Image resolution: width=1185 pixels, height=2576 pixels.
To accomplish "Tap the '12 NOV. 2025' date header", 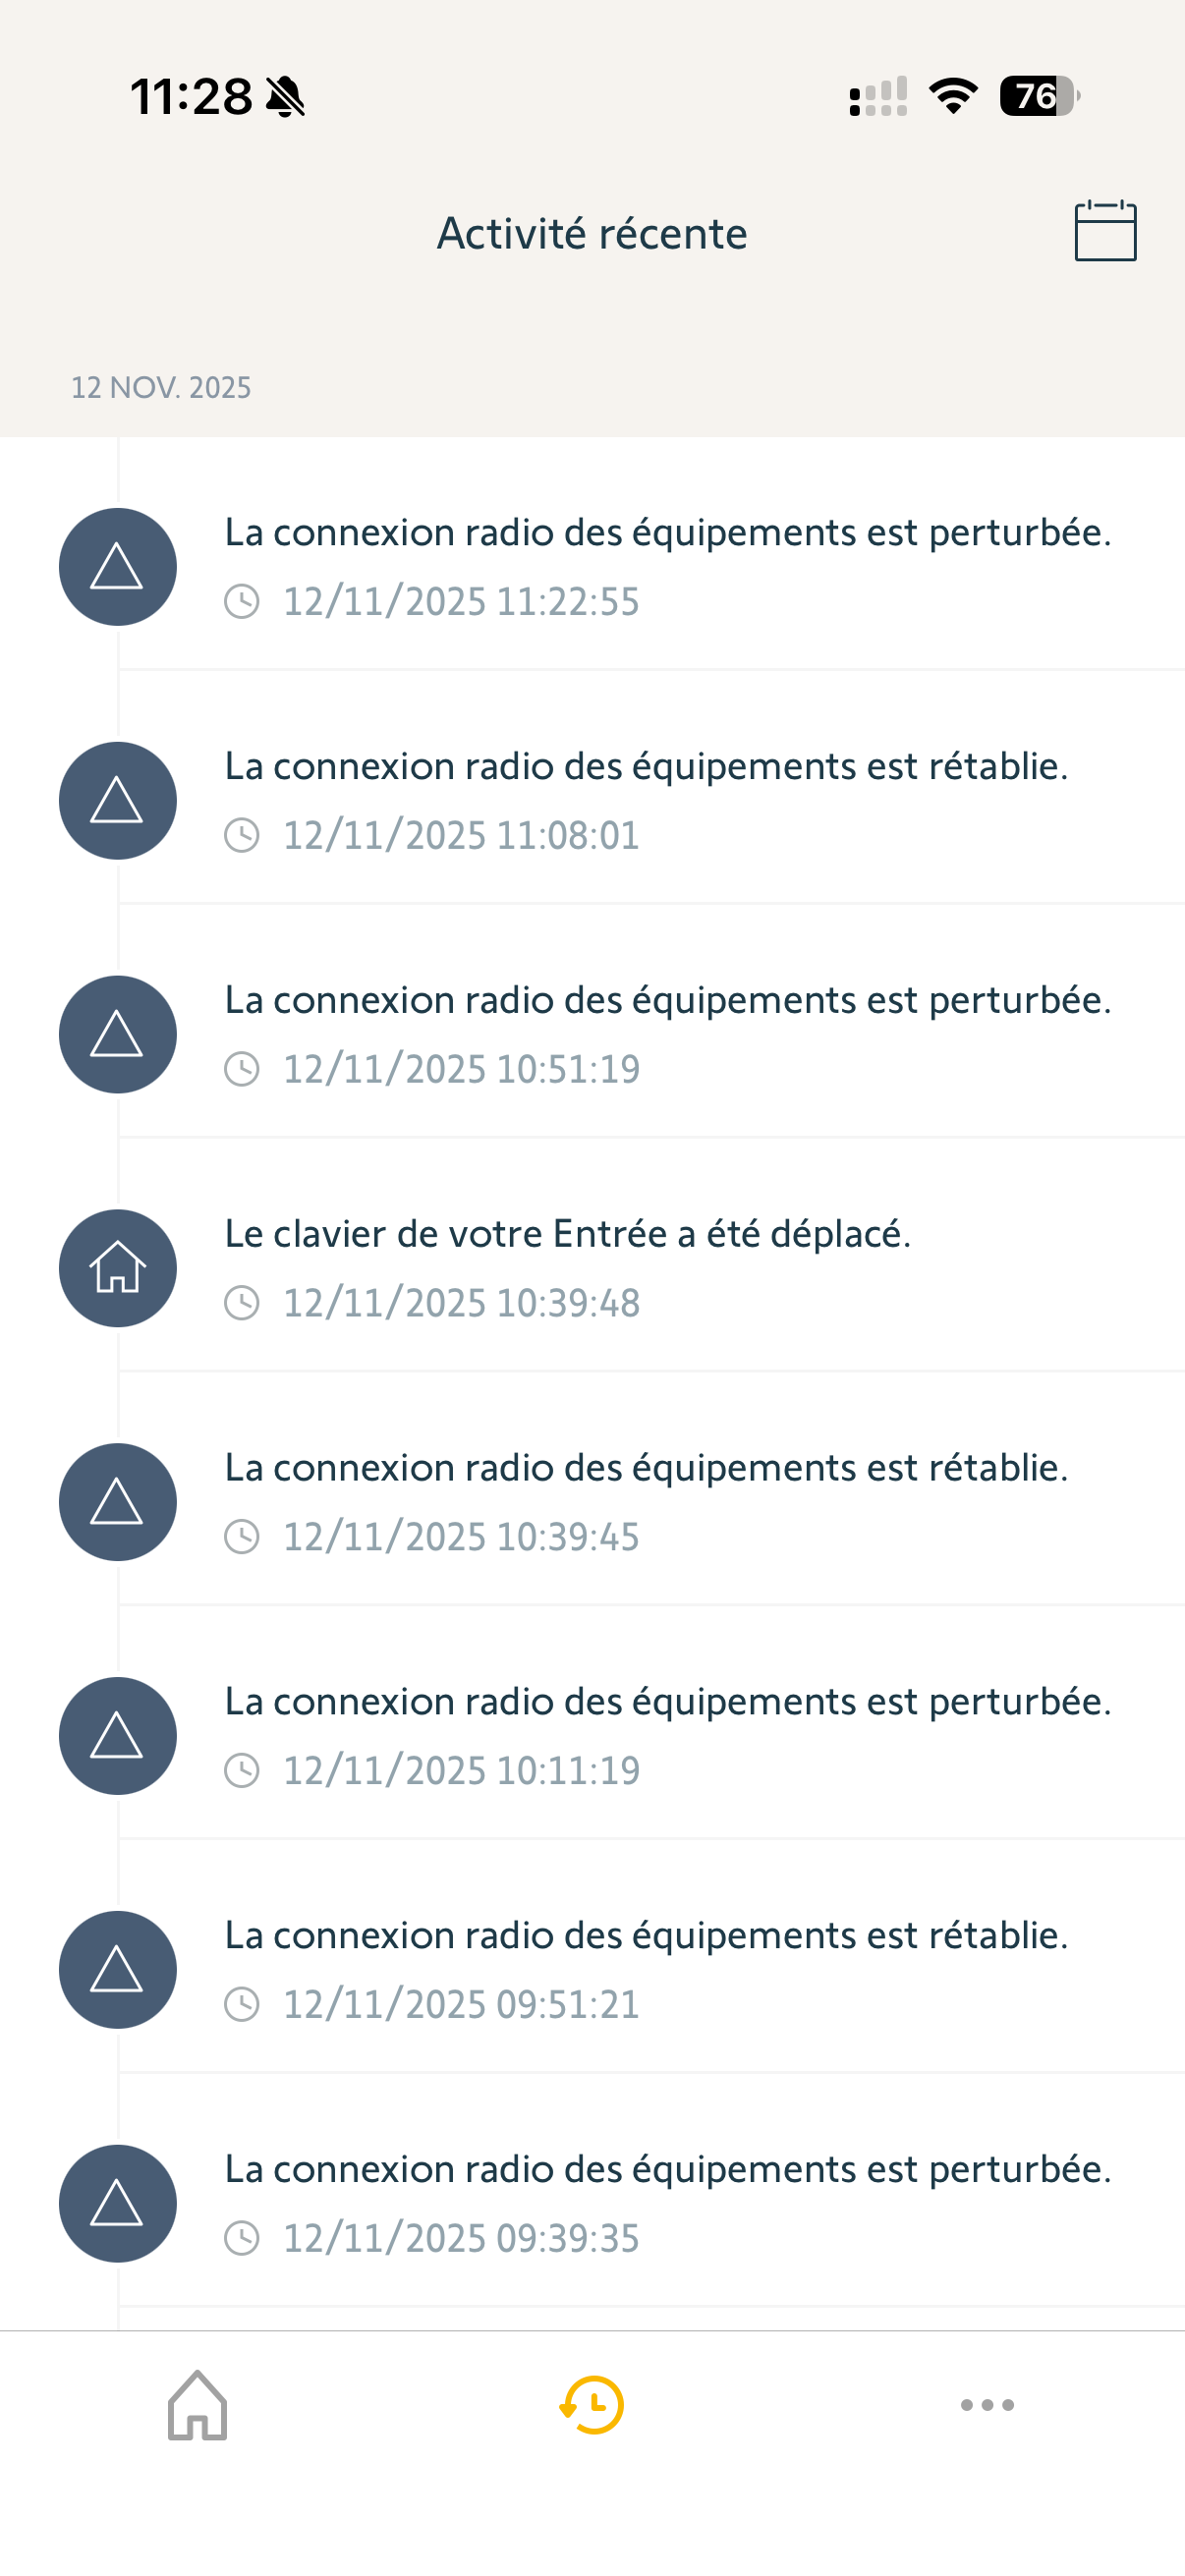I will click(161, 388).
